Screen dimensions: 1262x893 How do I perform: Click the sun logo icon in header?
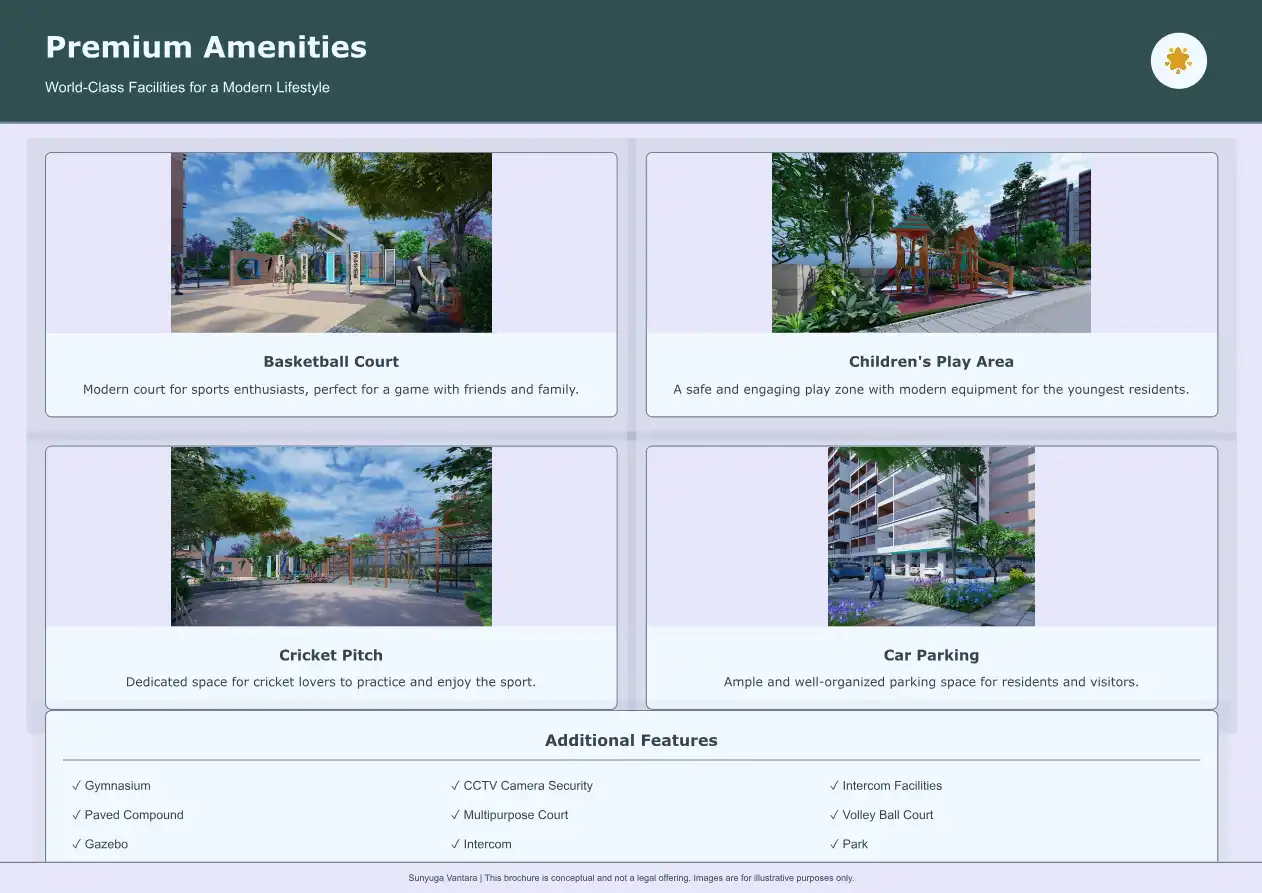coord(1179,61)
